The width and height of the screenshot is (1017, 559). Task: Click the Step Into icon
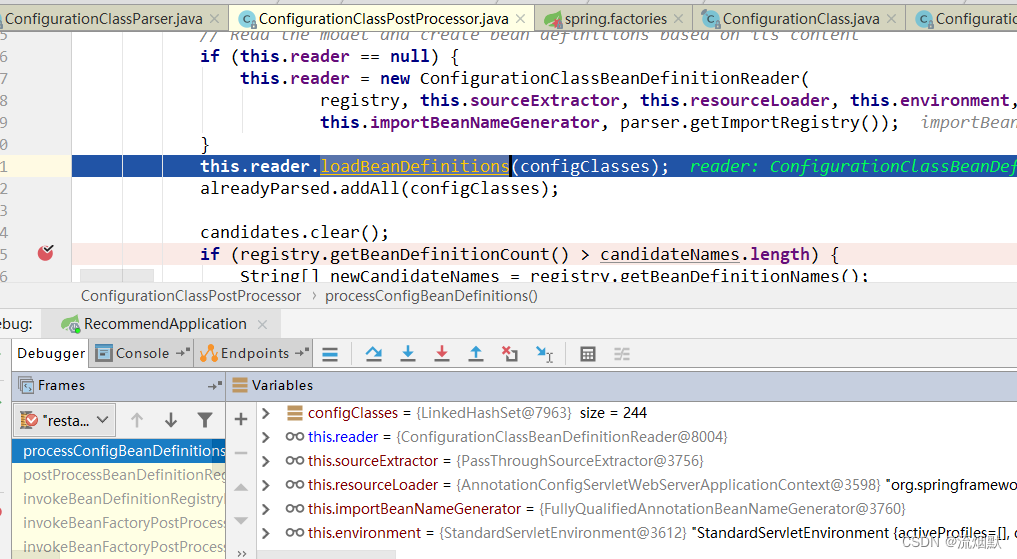pyautogui.click(x=407, y=354)
